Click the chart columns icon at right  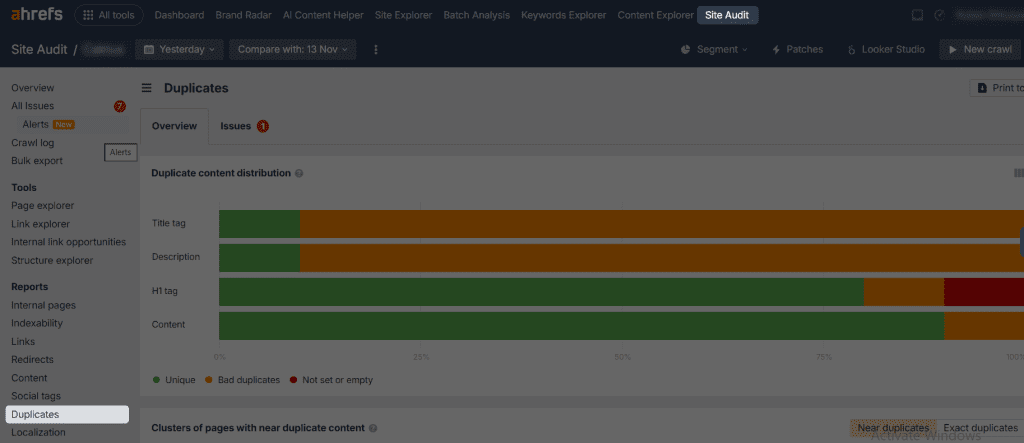coord(1018,173)
